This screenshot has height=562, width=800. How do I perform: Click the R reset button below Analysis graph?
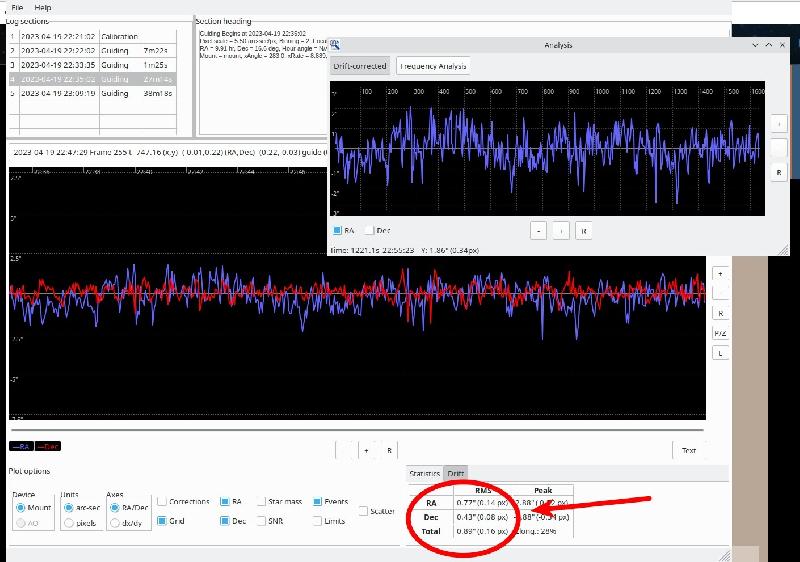(584, 231)
